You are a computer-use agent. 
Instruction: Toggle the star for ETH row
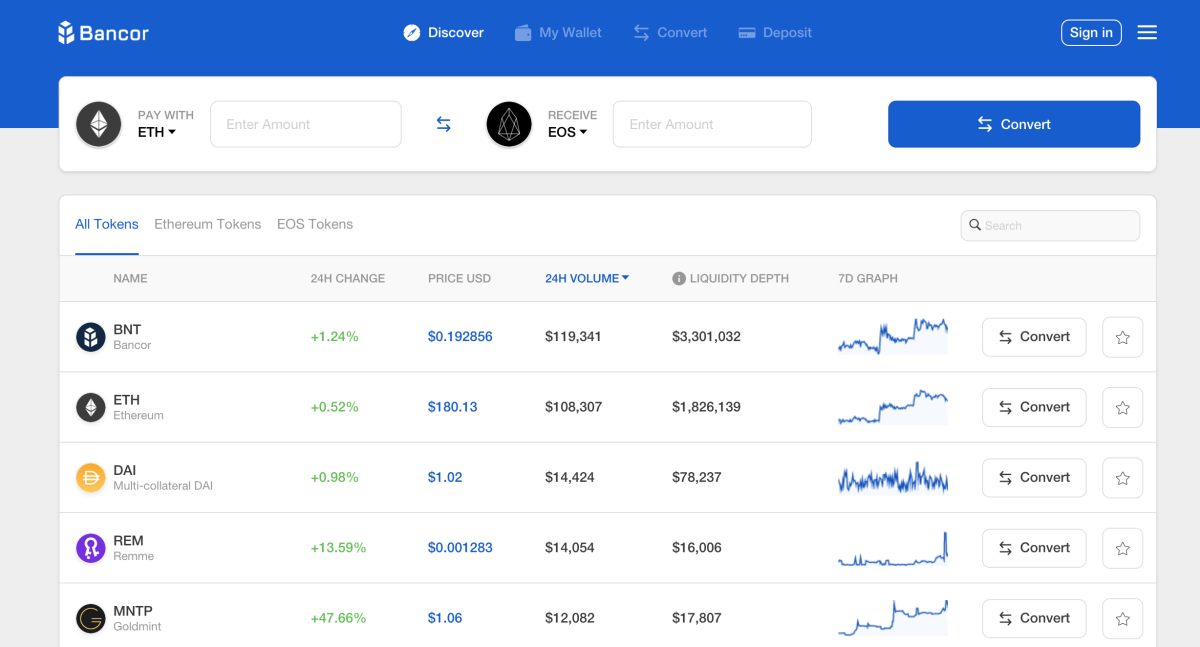pos(1122,408)
